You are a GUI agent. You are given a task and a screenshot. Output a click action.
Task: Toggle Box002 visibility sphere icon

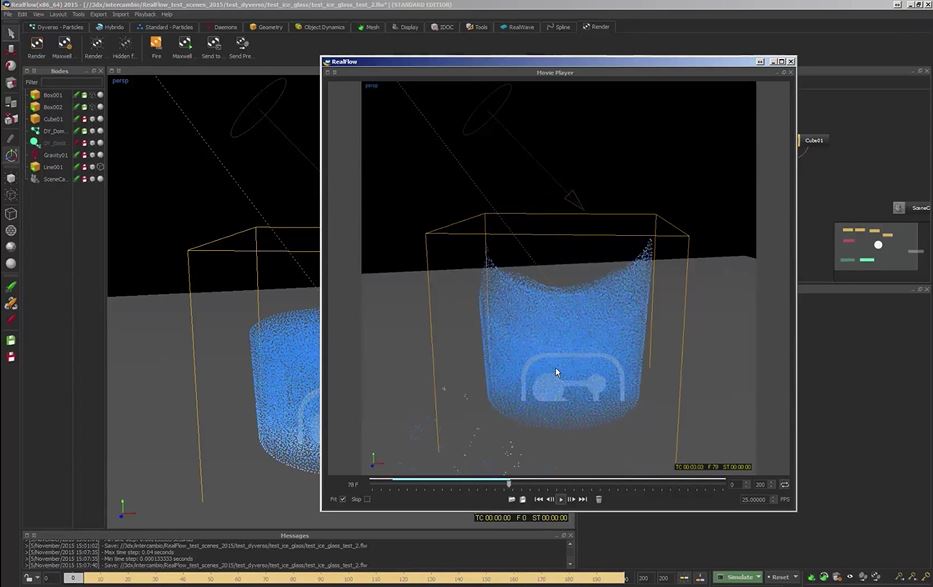tap(100, 107)
